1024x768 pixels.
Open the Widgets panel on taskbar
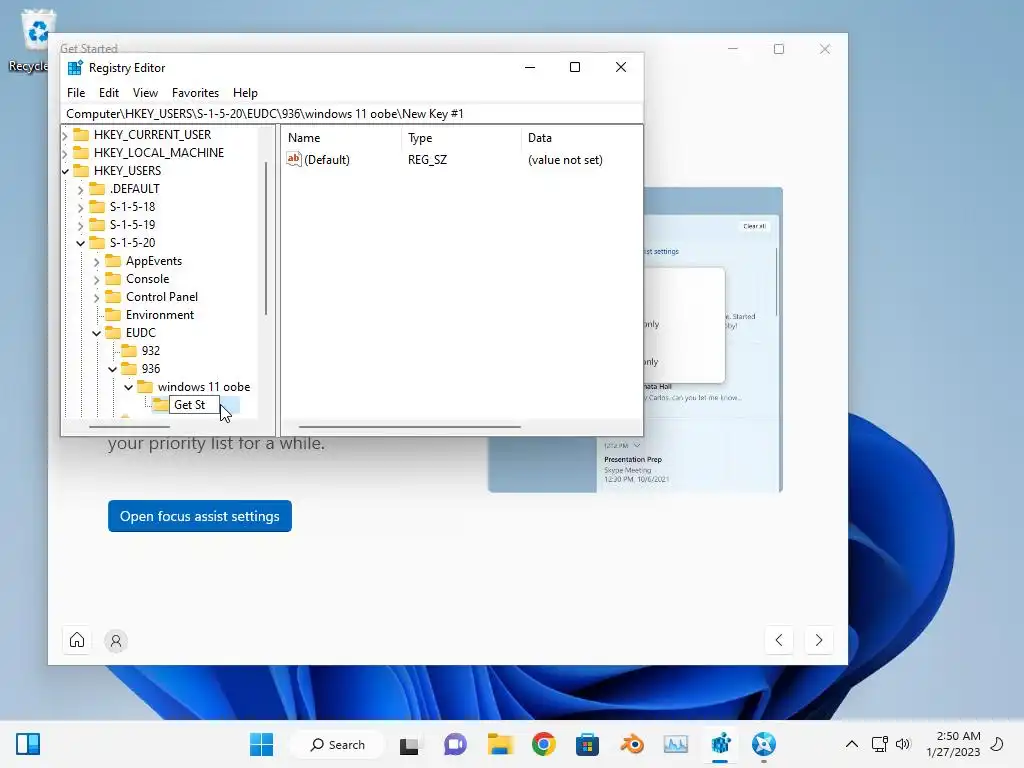click(x=28, y=744)
